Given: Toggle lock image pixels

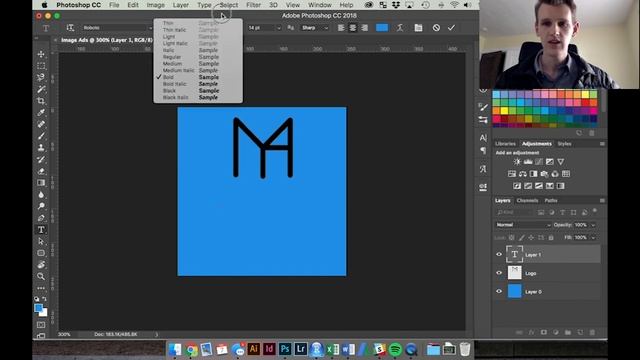Looking at the screenshot, I should click(522, 237).
